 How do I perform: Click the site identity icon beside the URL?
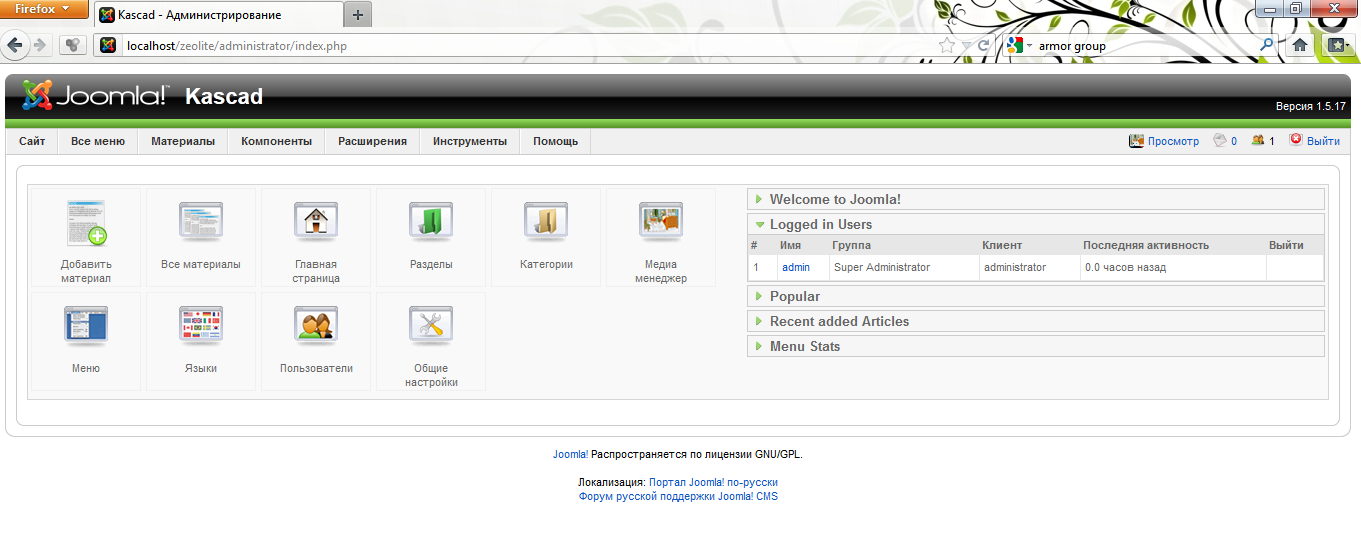click(x=108, y=45)
